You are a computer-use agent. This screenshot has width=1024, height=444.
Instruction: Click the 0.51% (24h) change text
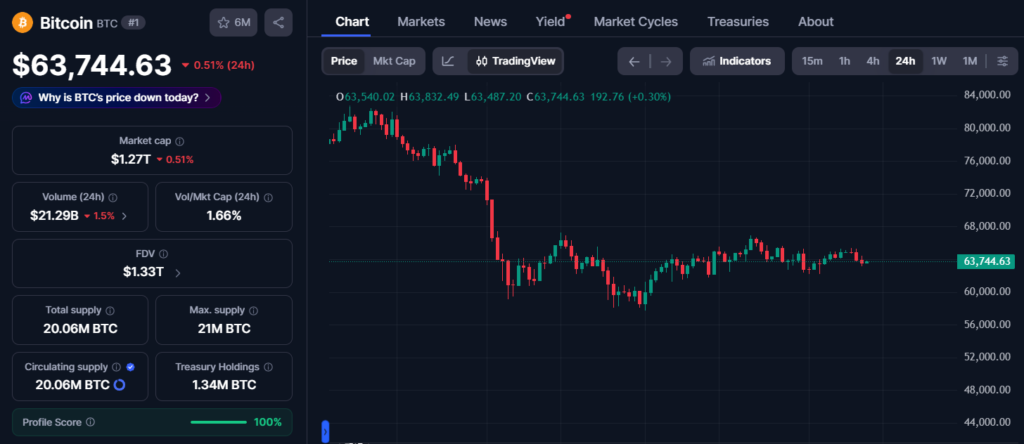coord(223,65)
